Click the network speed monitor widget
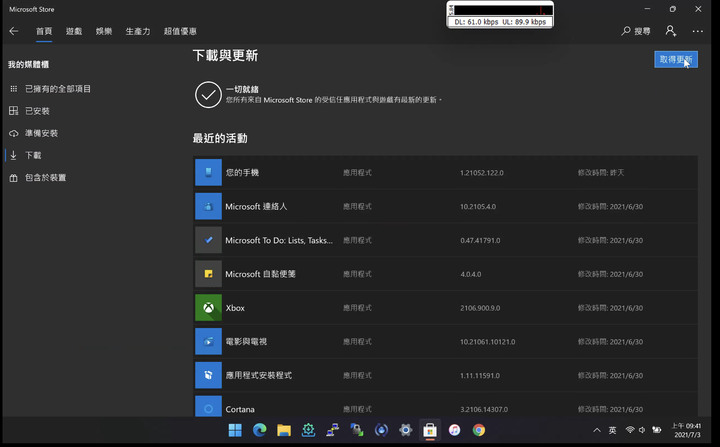Image resolution: width=720 pixels, height=447 pixels. click(500, 15)
